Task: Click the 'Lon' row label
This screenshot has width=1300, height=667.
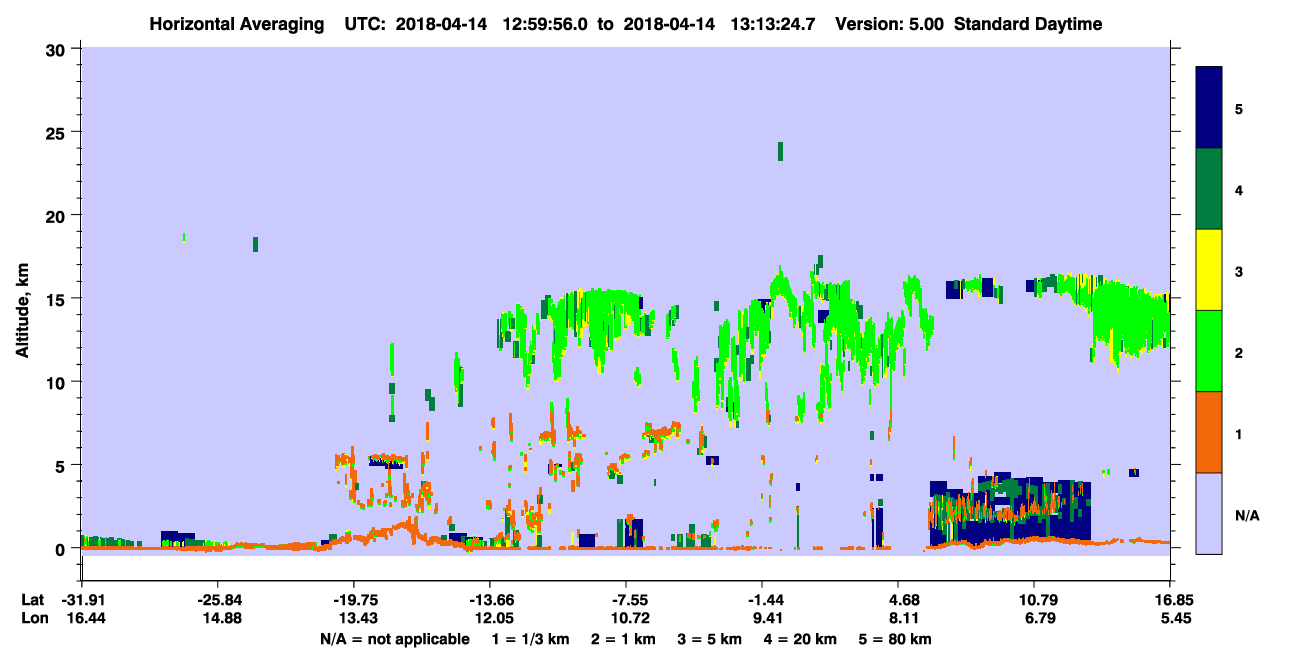Action: pos(33,618)
